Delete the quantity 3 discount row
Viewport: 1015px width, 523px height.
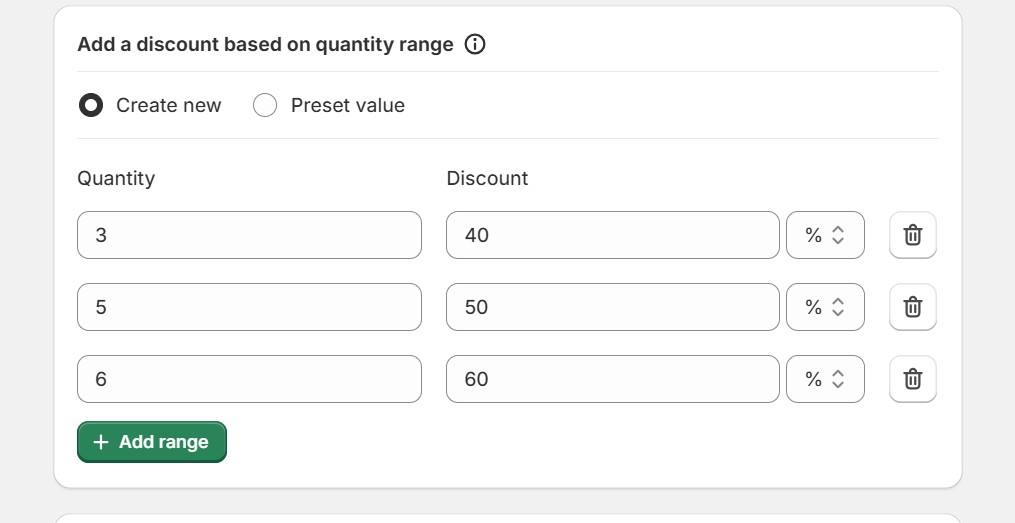coord(912,235)
